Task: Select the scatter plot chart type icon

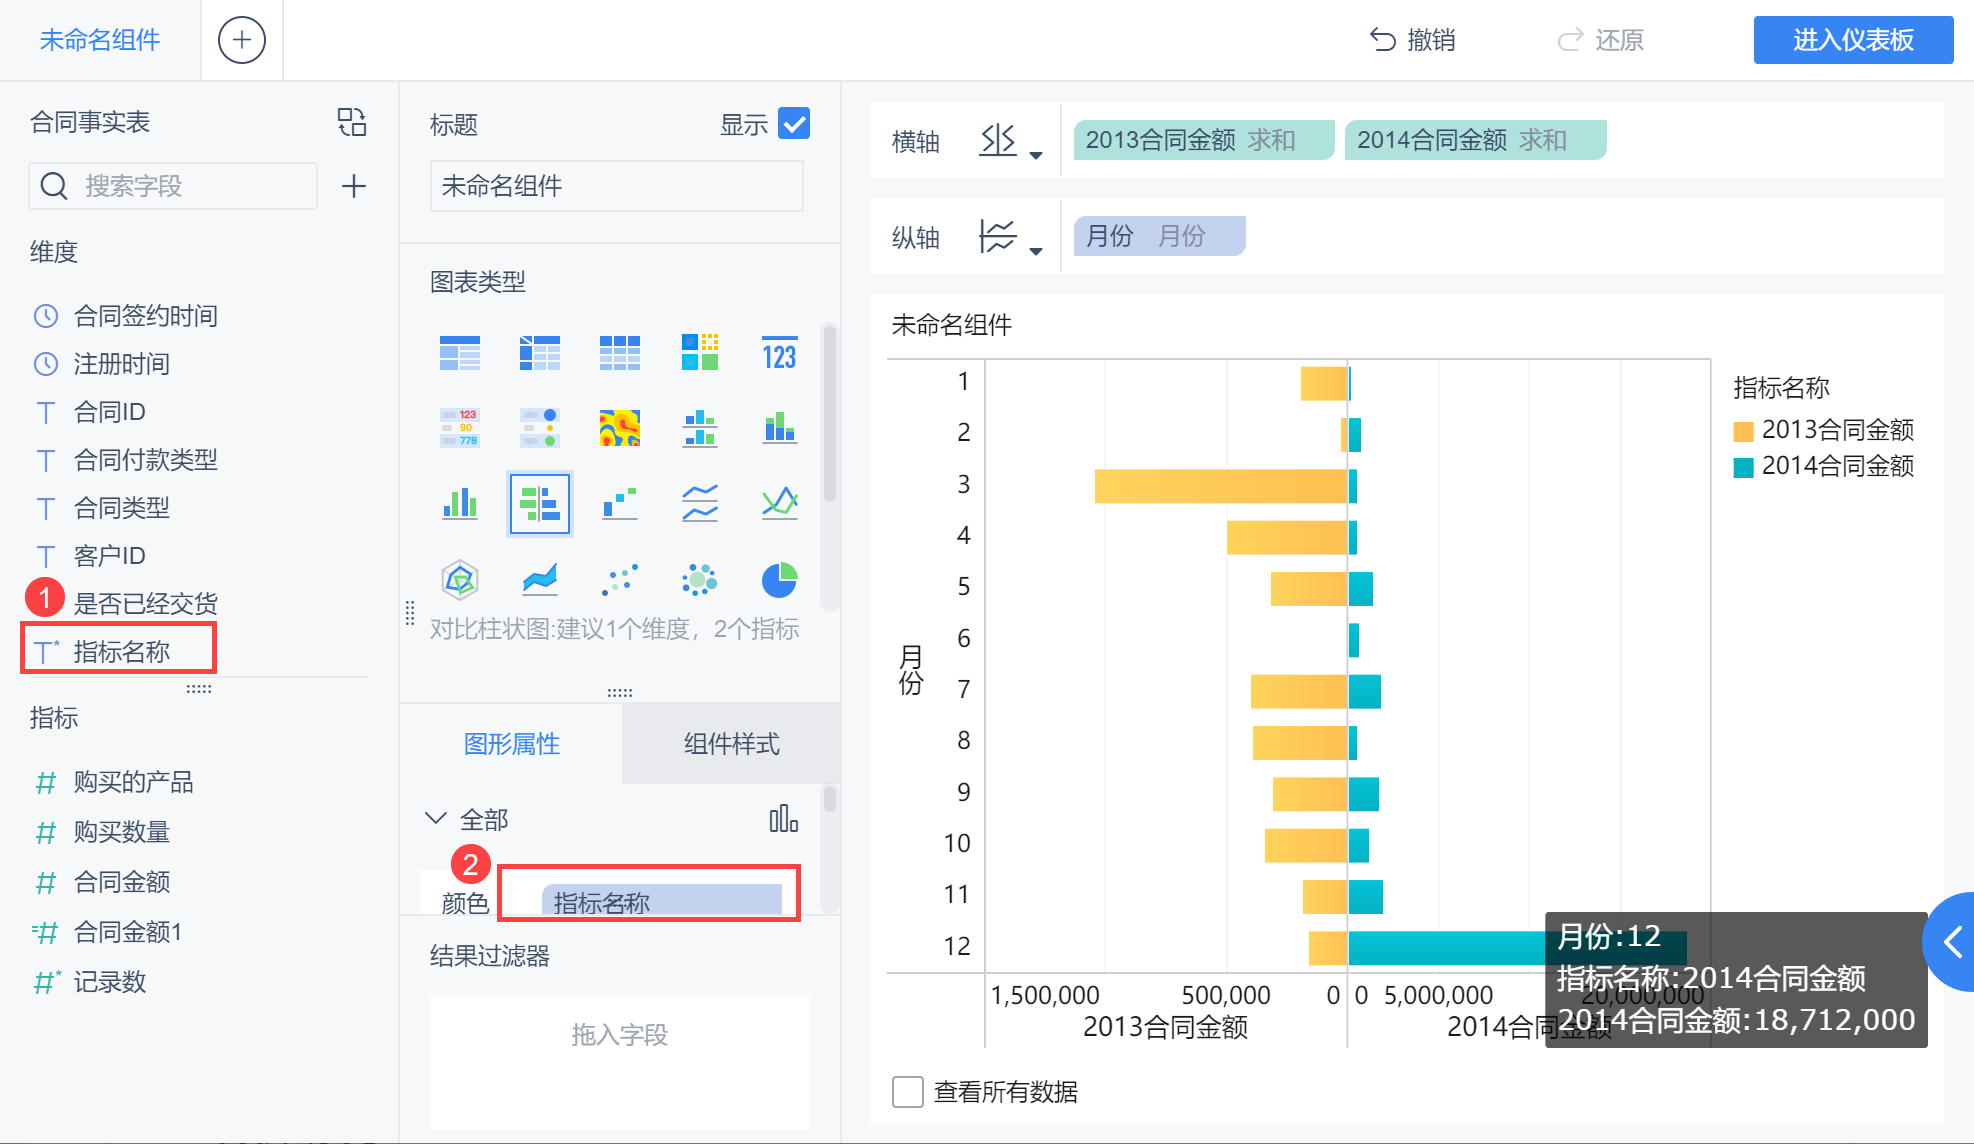Action: pyautogui.click(x=619, y=579)
